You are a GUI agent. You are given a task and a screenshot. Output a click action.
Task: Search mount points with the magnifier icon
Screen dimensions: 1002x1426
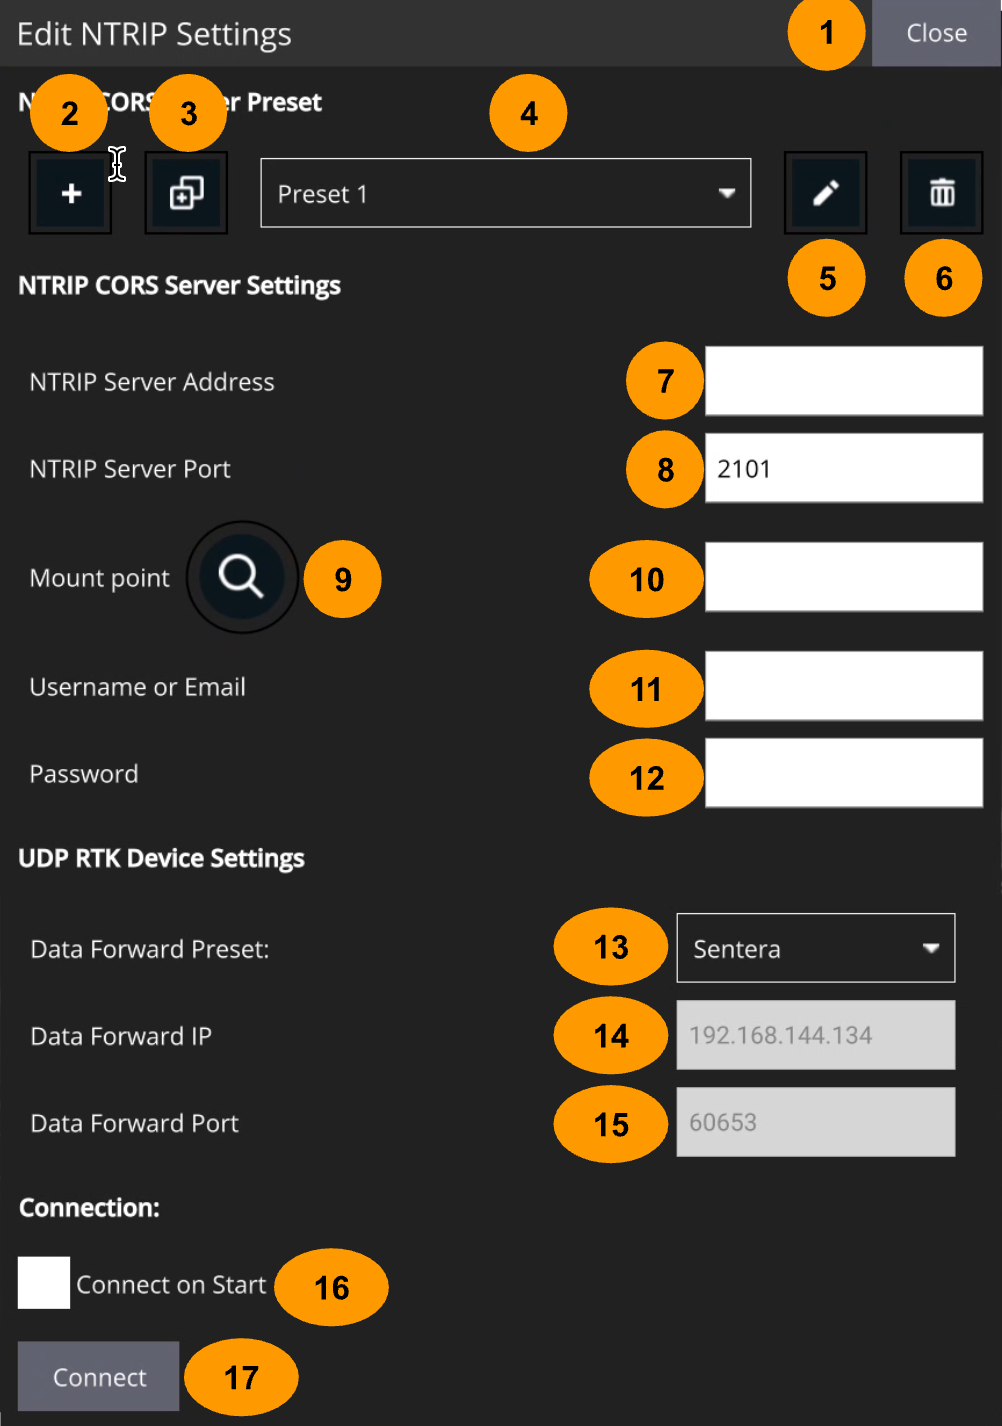pos(242,577)
